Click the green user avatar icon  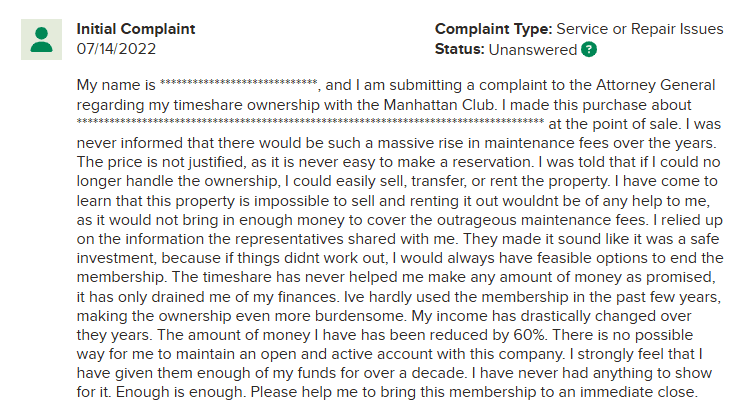pyautogui.click(x=41, y=39)
